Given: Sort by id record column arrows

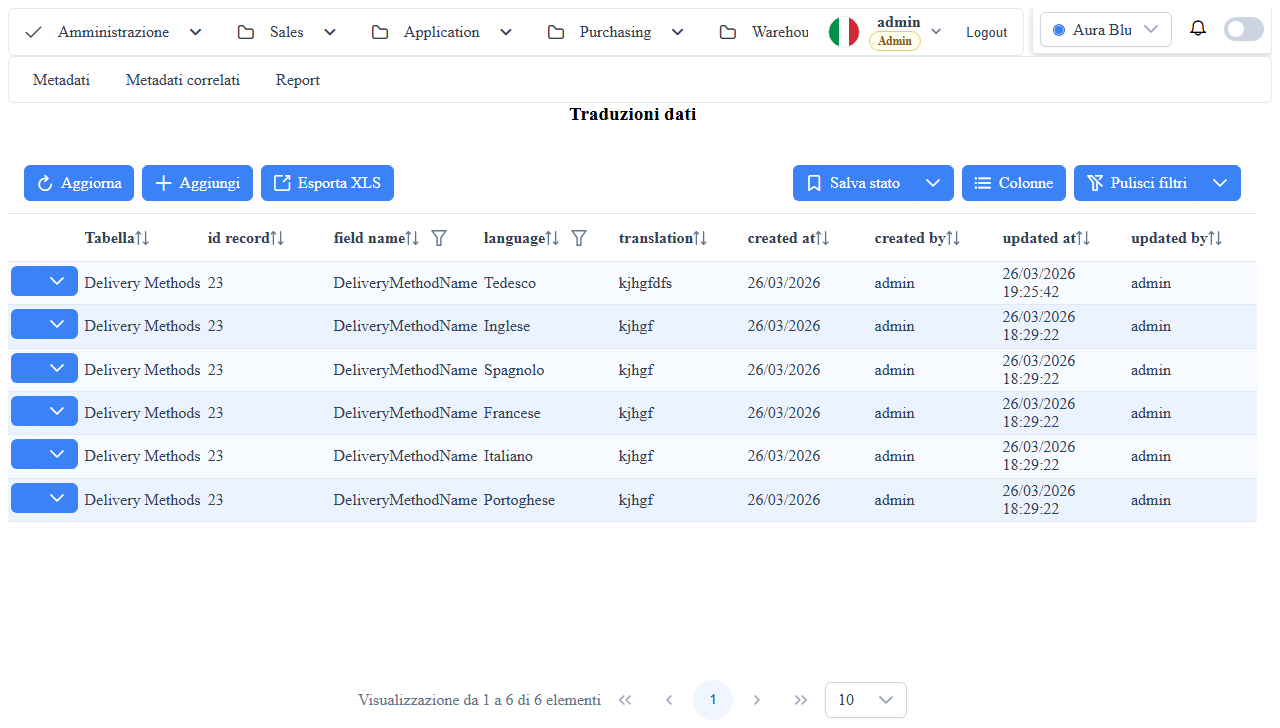Looking at the screenshot, I should 277,238.
